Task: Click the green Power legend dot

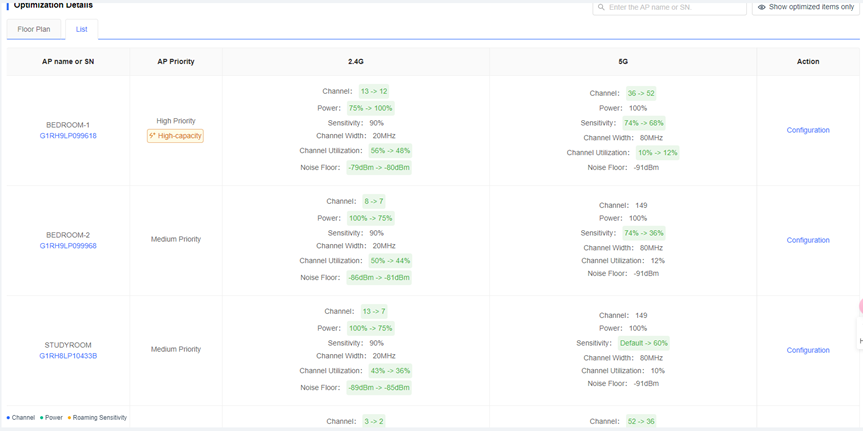Action: 42,418
